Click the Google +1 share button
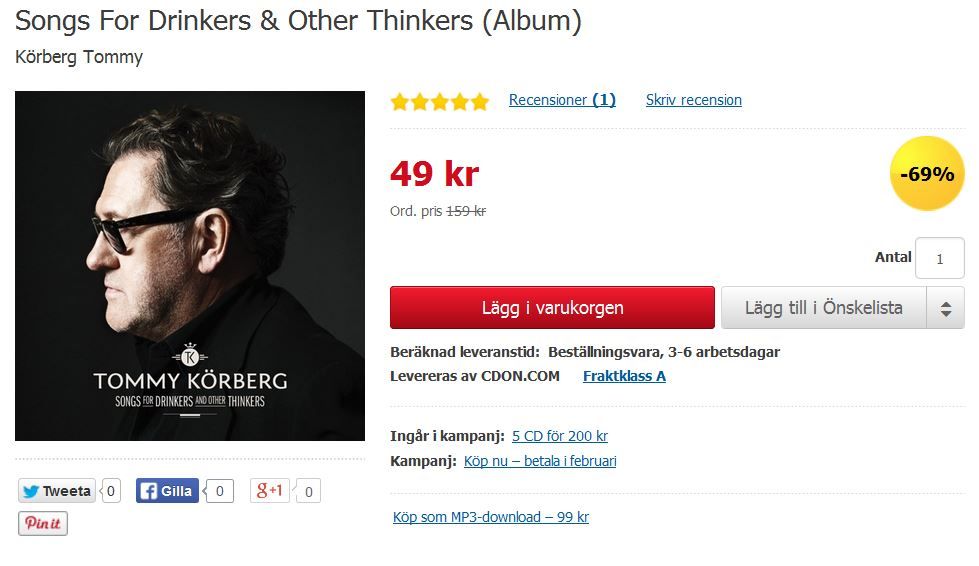Viewport: 979px width, 566px height. pos(270,490)
